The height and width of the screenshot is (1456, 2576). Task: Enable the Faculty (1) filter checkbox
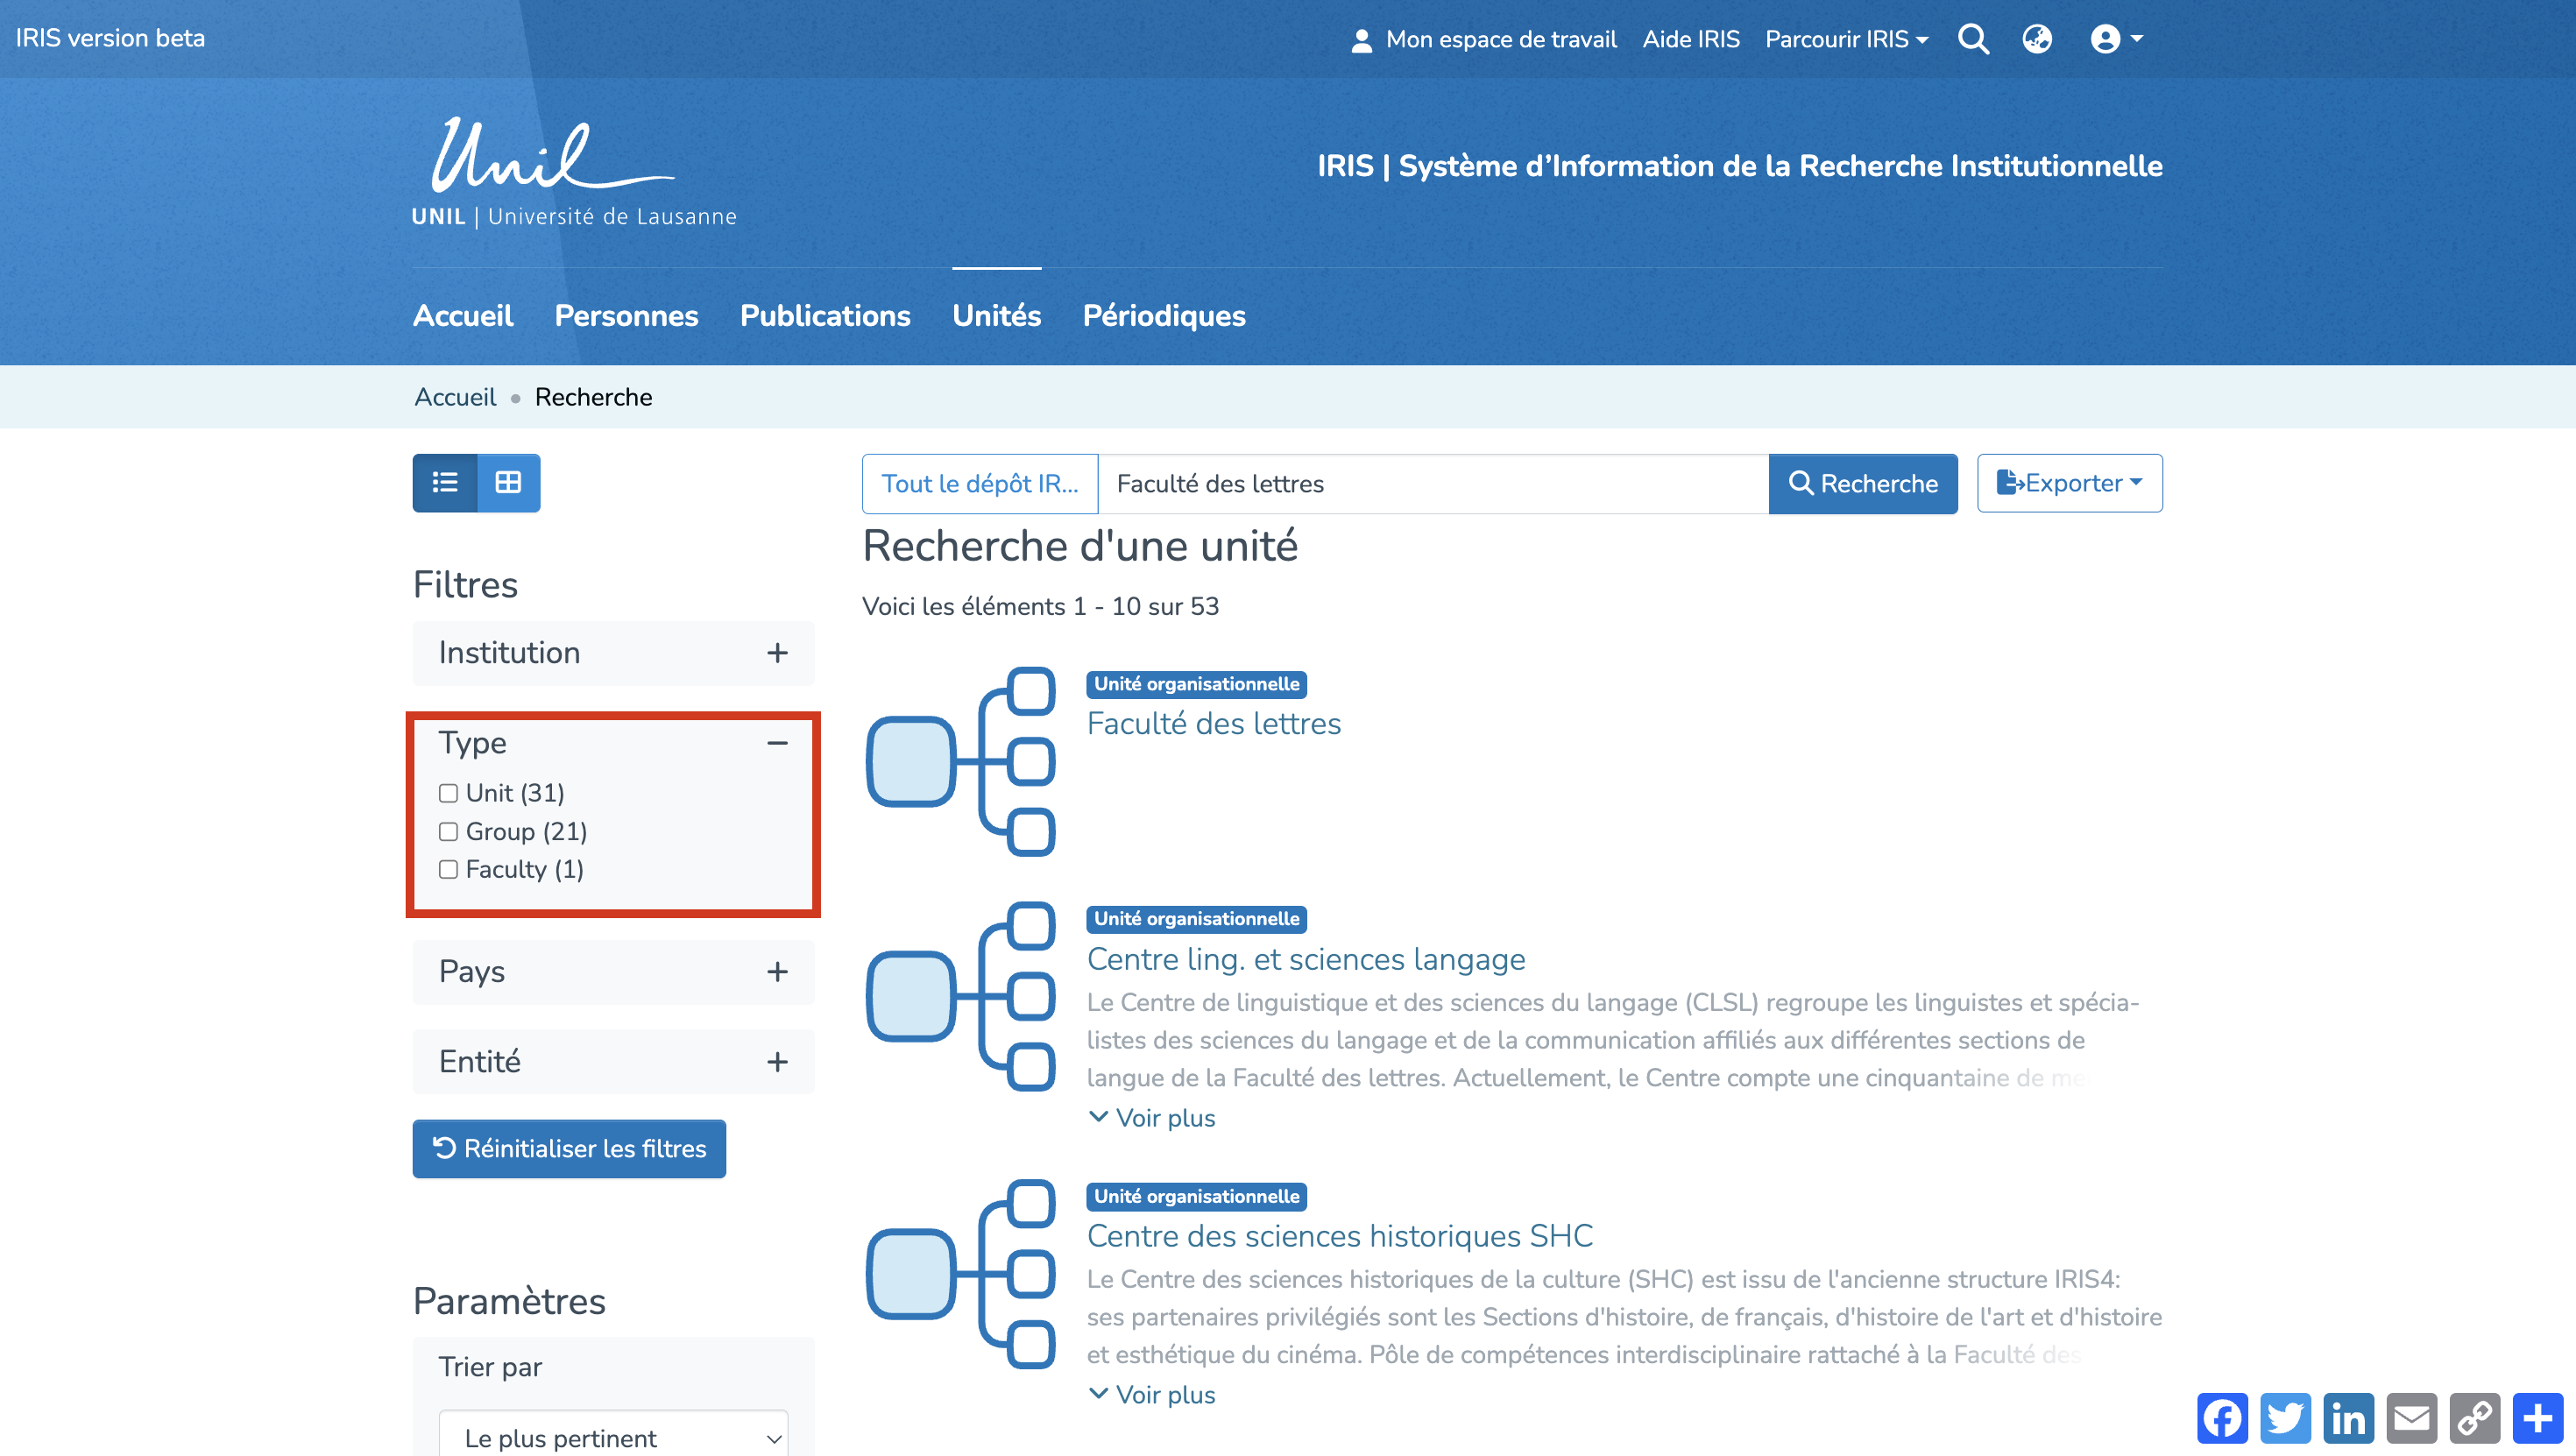(x=448, y=870)
